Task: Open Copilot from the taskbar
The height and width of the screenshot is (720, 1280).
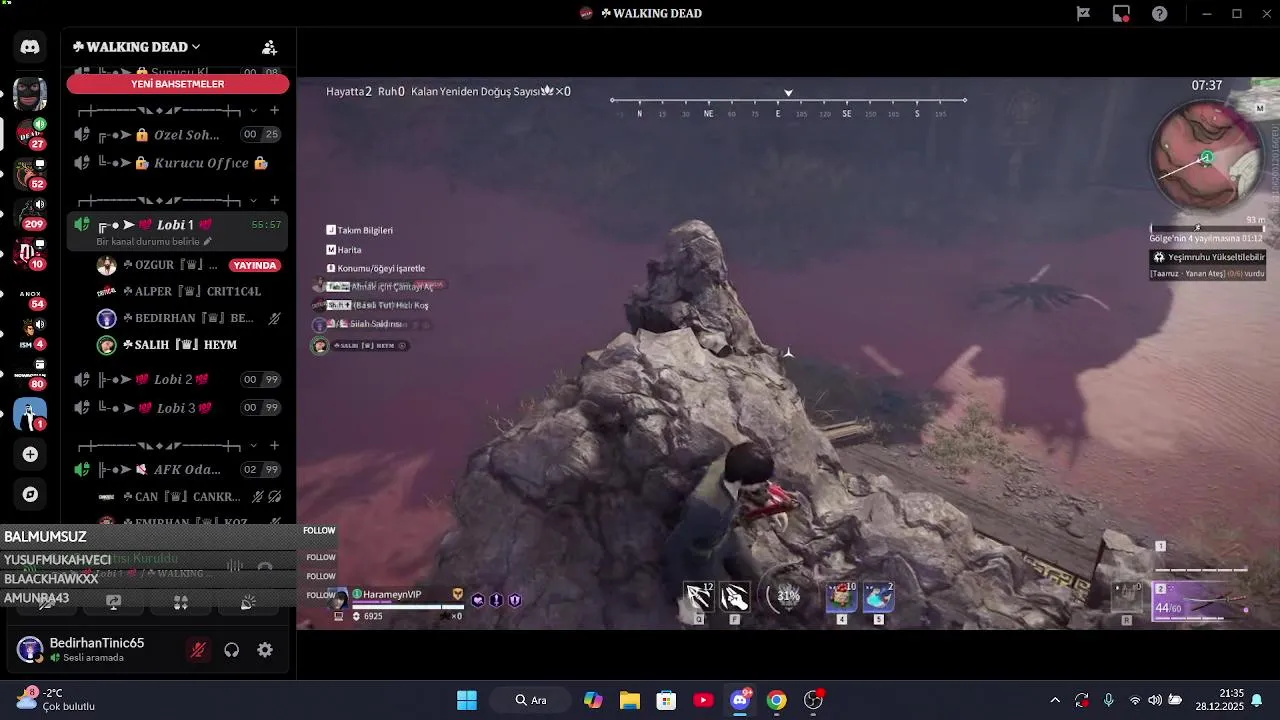Action: 593,700
